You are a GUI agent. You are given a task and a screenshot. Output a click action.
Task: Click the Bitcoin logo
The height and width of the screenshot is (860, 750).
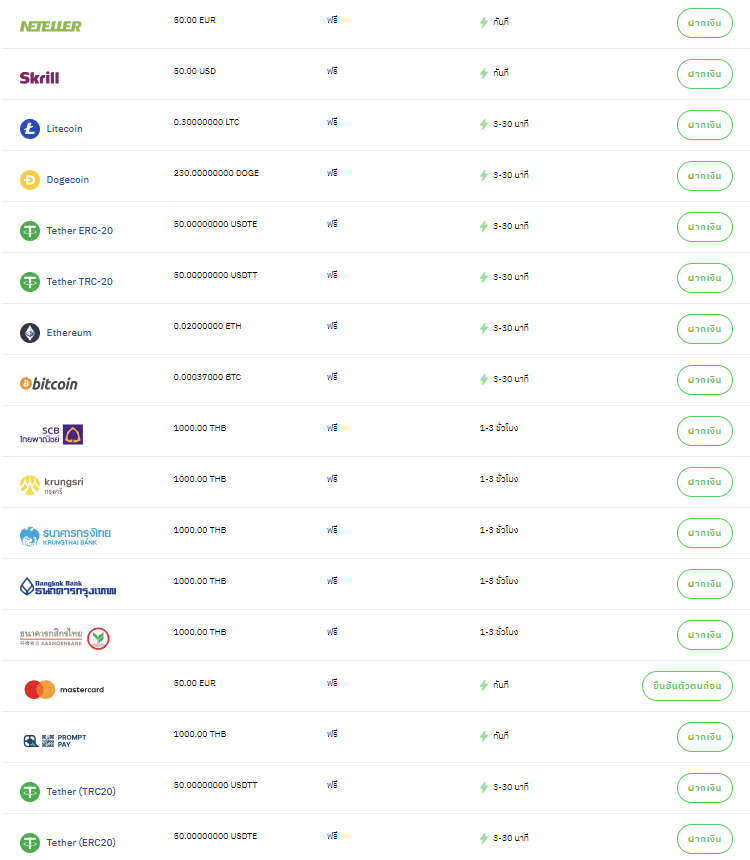pyautogui.click(x=49, y=384)
